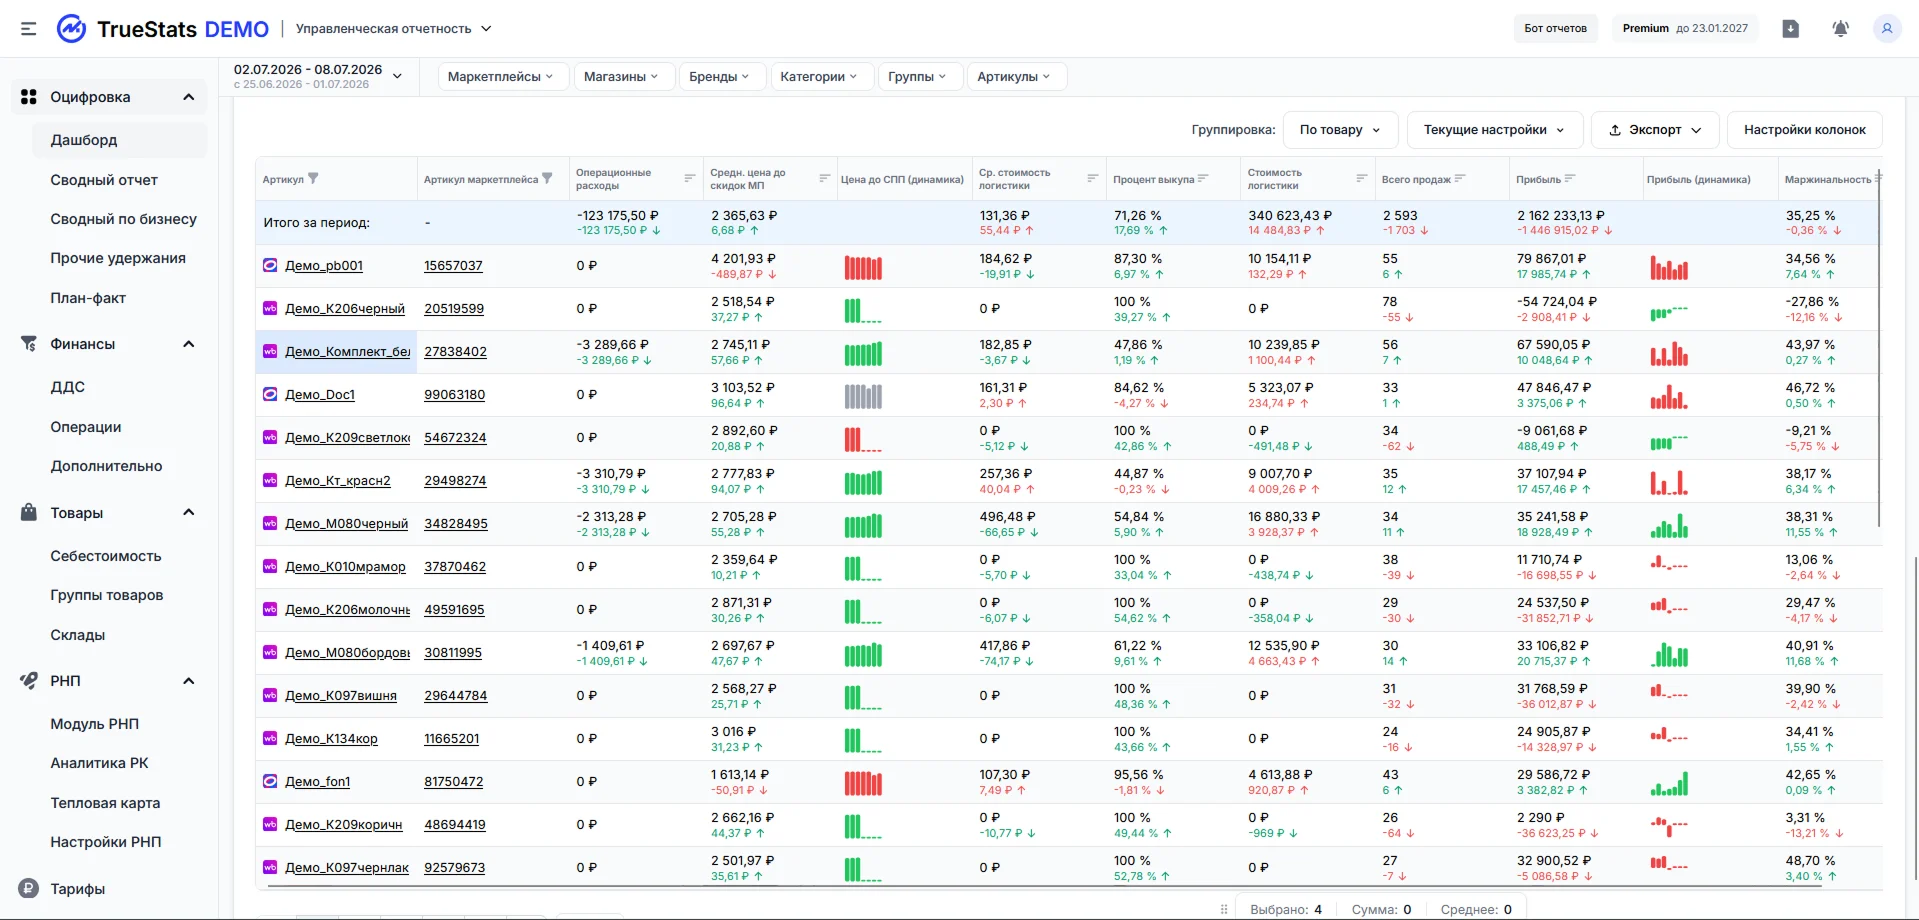
Task: Open Тепловая карта in the sidebar
Action: [x=105, y=803]
